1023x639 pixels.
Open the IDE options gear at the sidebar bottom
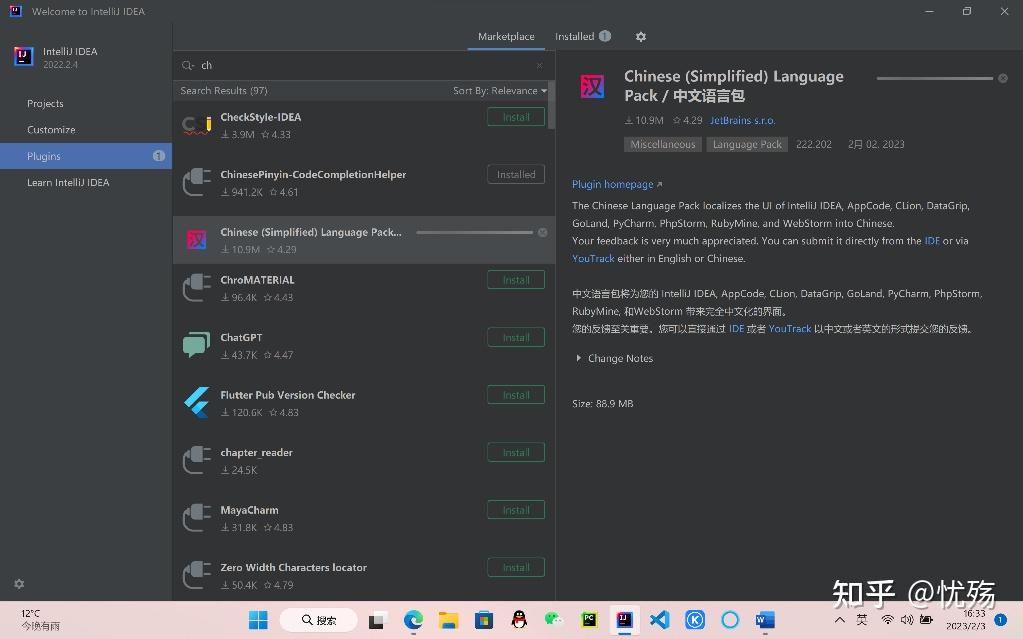(19, 584)
